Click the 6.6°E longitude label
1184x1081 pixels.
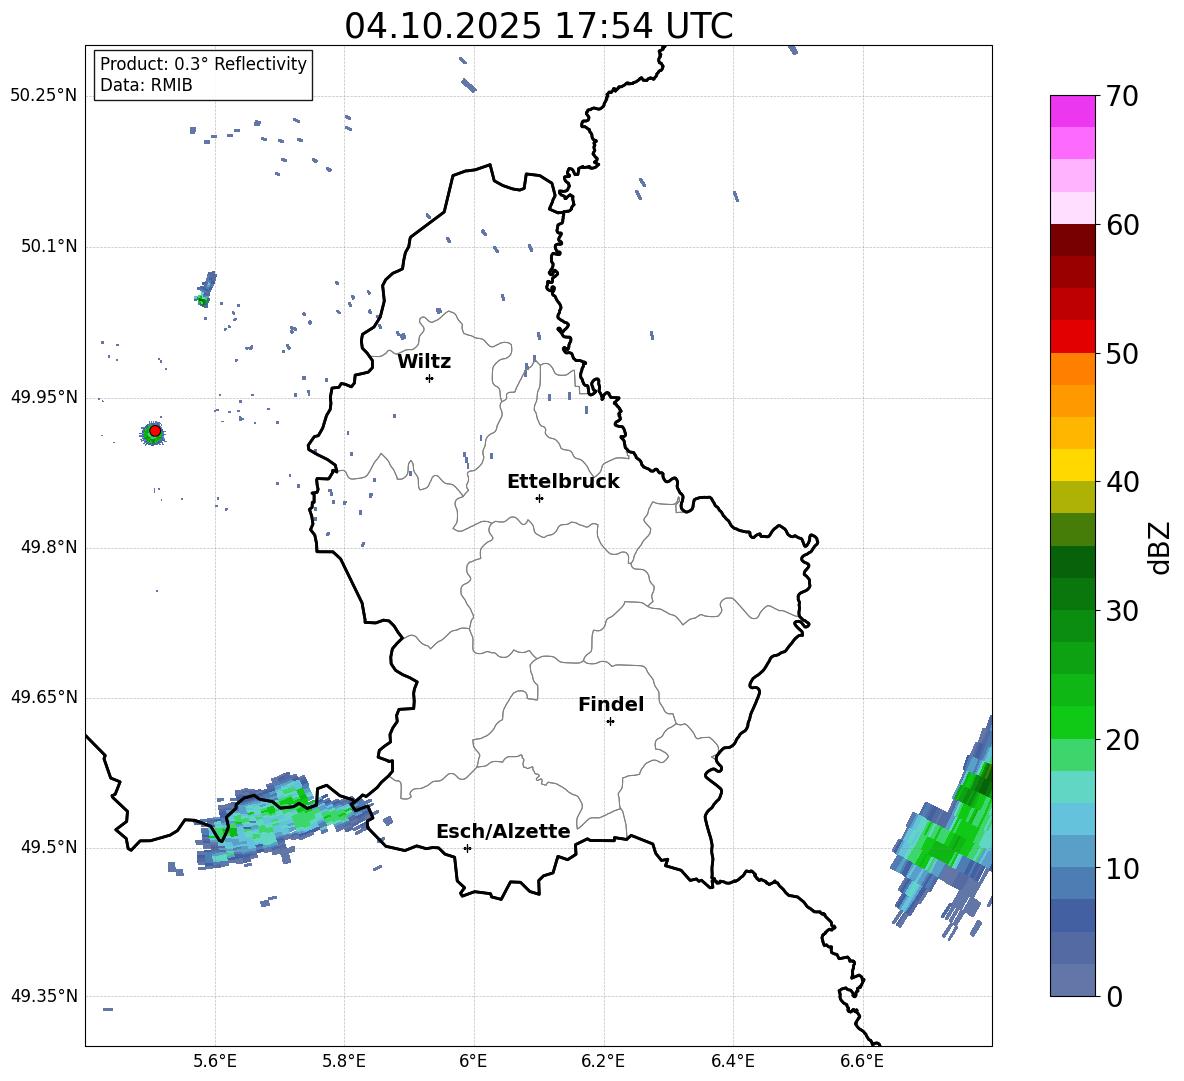pos(862,1061)
